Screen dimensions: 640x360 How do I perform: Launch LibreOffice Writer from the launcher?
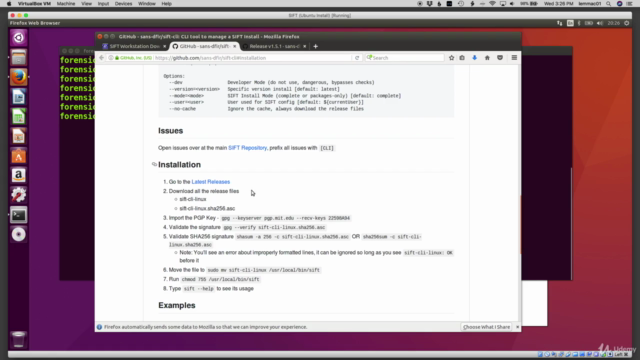[x=18, y=97]
